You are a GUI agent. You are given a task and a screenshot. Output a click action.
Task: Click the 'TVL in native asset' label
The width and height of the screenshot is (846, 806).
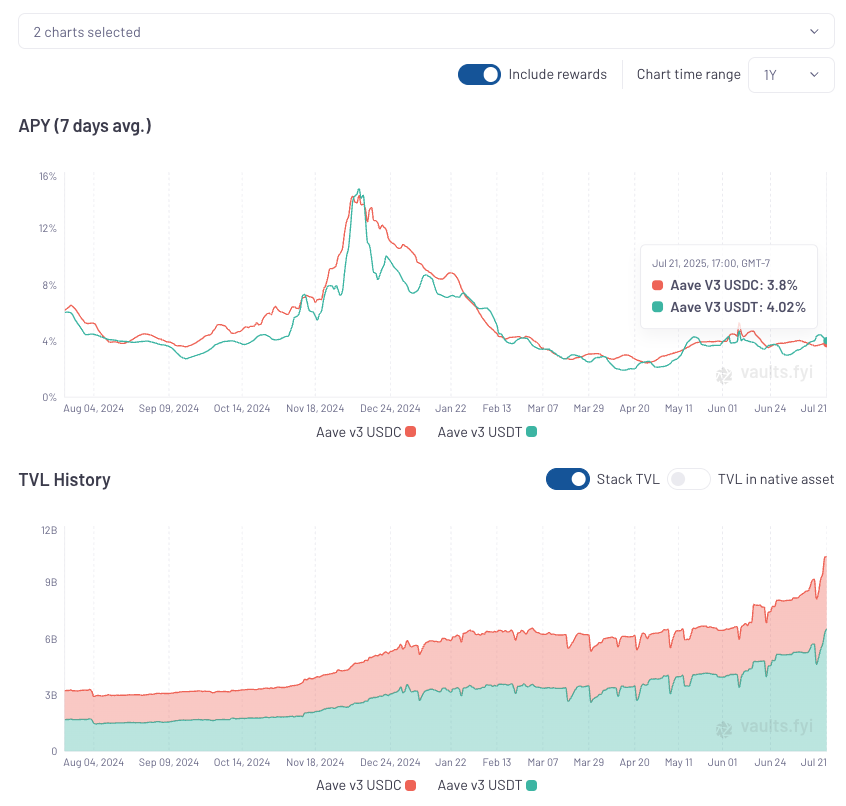776,479
